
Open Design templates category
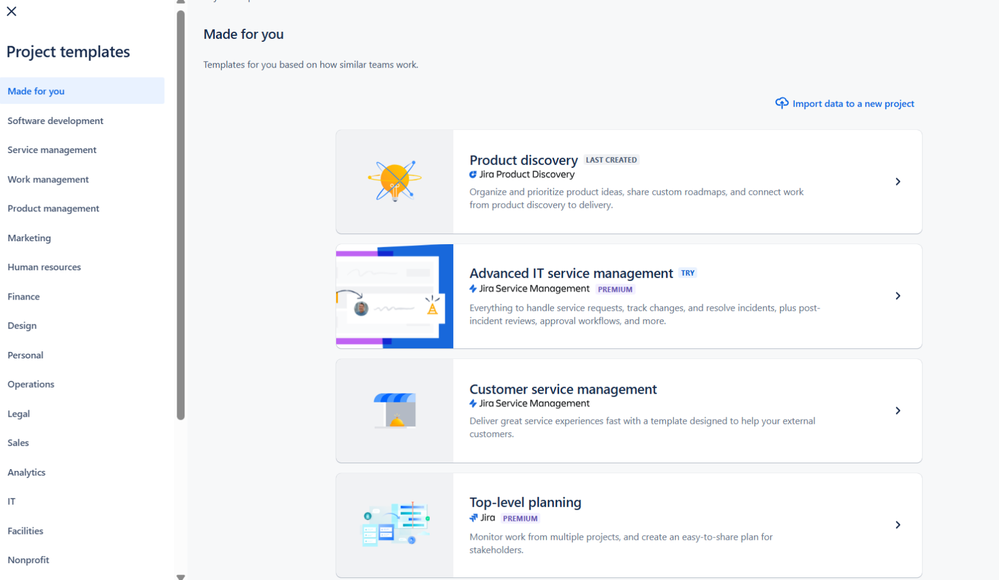[22, 326]
